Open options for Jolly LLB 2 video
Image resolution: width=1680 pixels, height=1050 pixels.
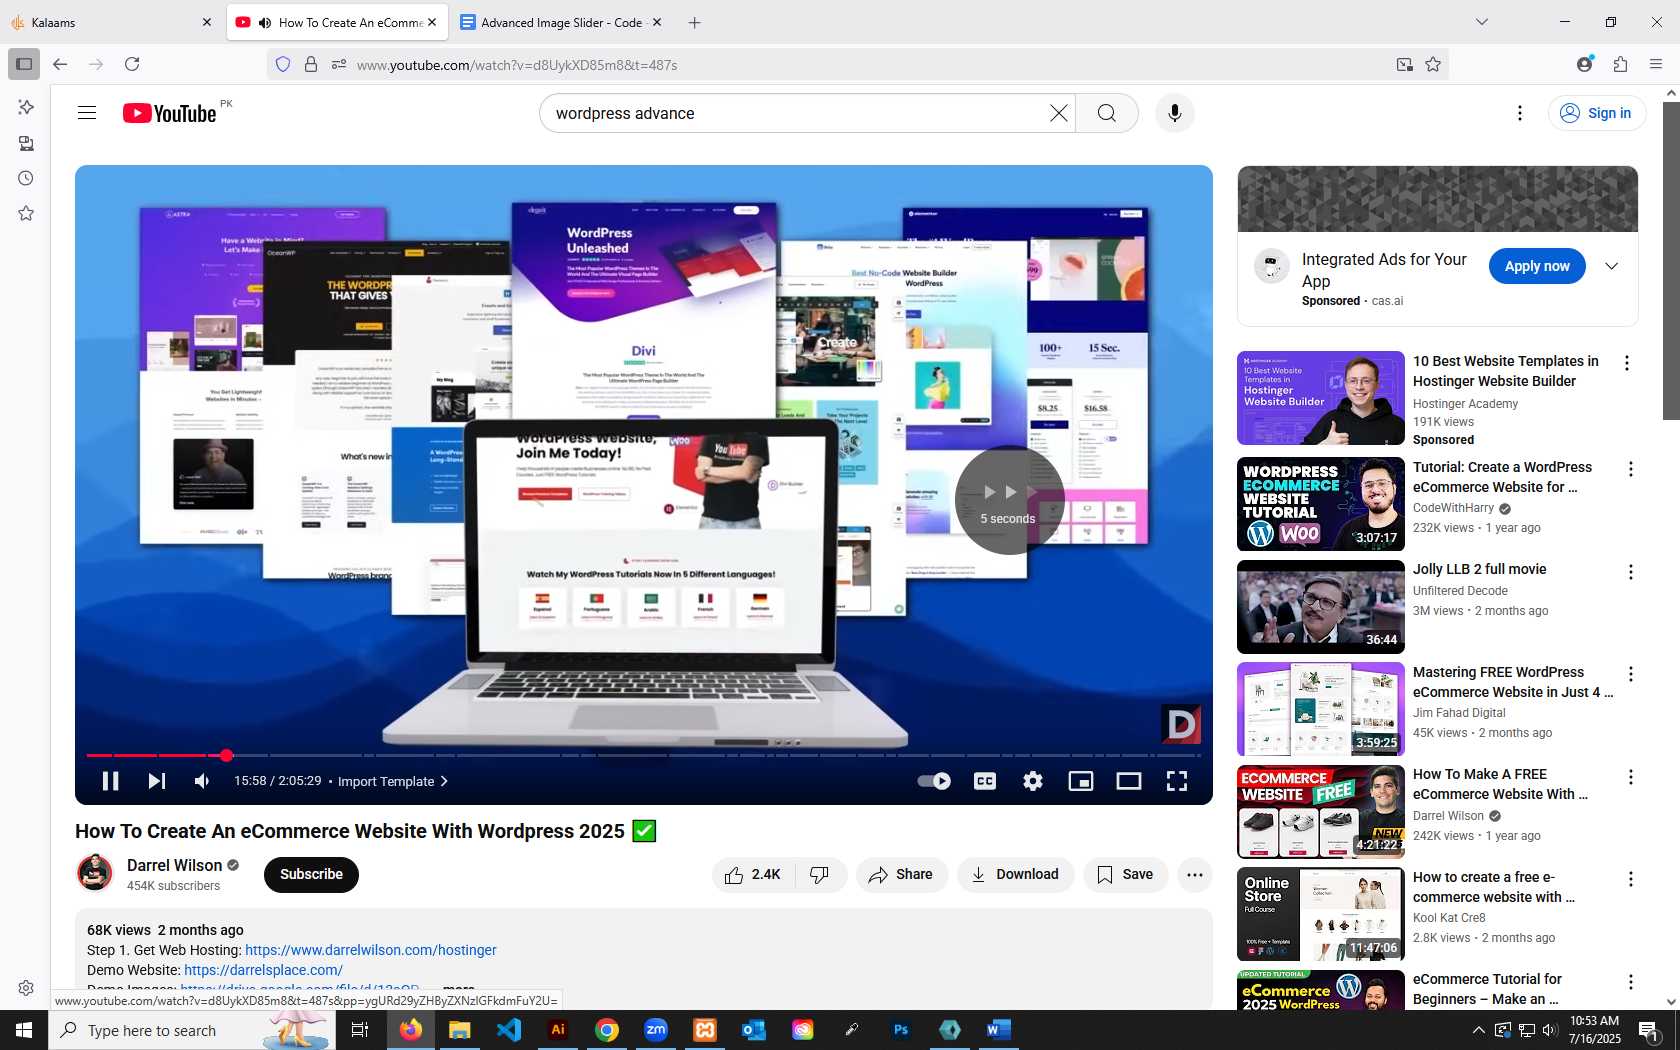(1631, 572)
